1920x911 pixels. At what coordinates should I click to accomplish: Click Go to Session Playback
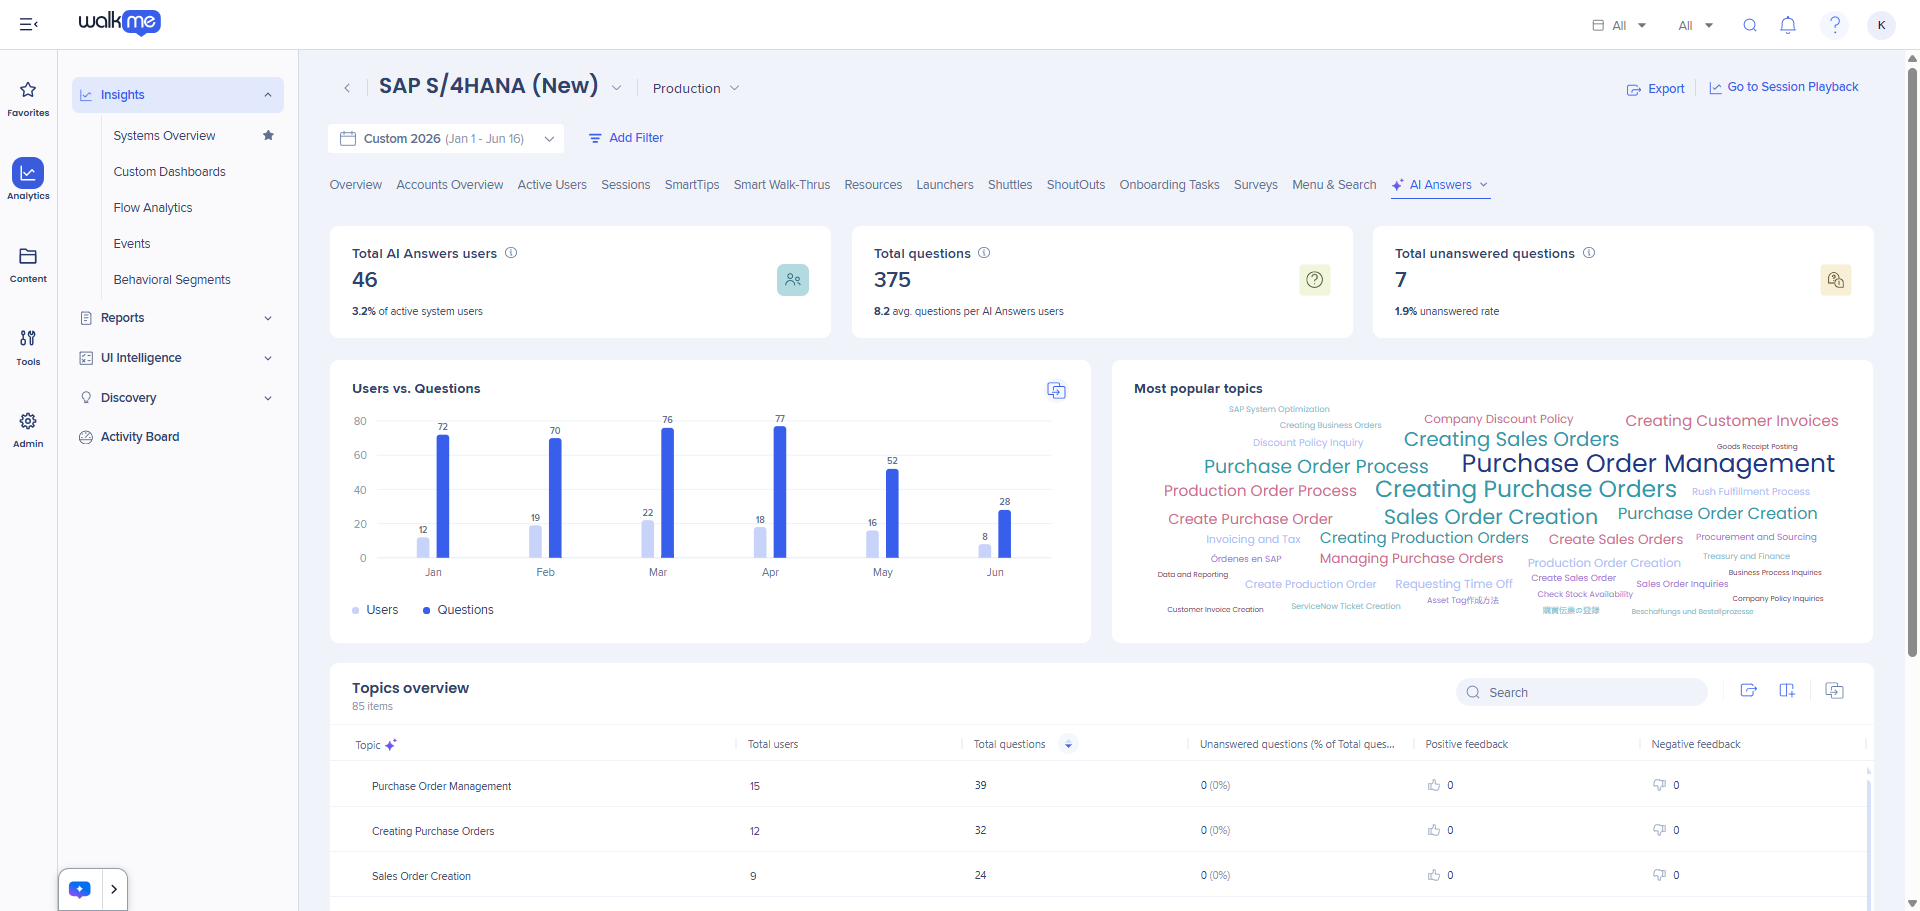(1783, 88)
